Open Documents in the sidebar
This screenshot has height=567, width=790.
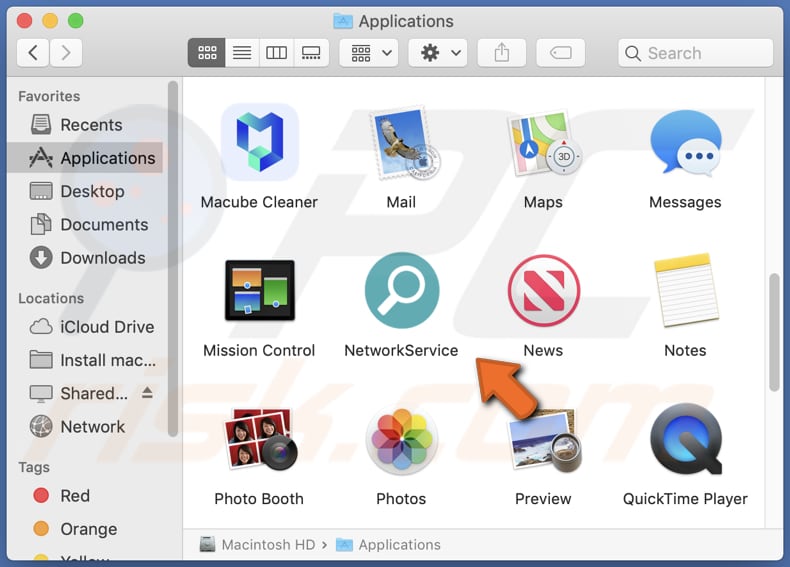[x=85, y=224]
